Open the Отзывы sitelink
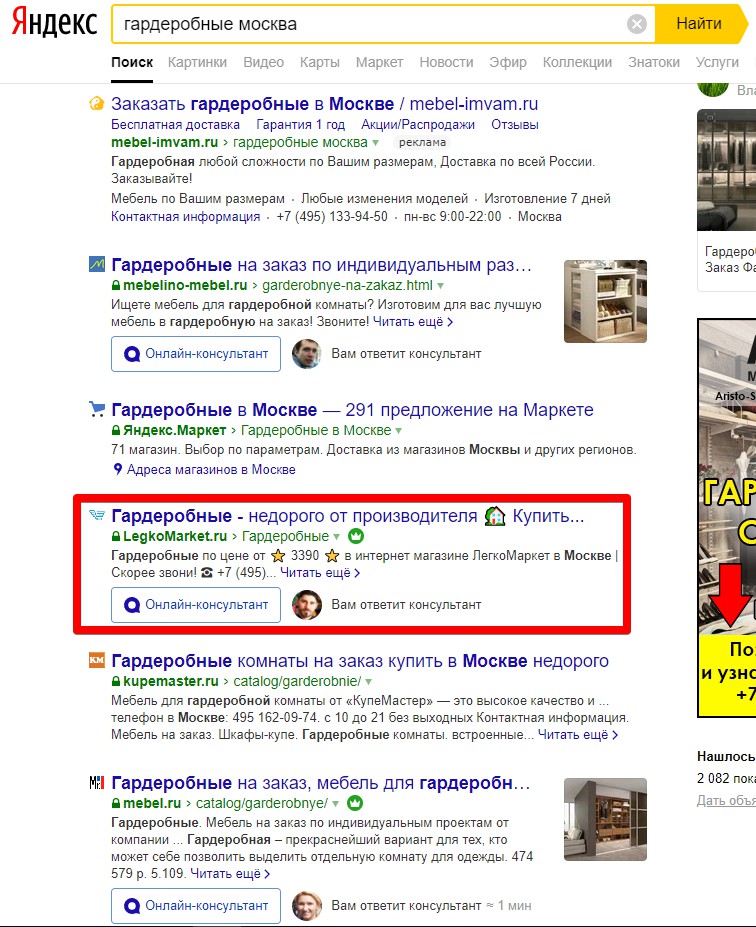Viewport: 756px width, 927px height. 515,125
